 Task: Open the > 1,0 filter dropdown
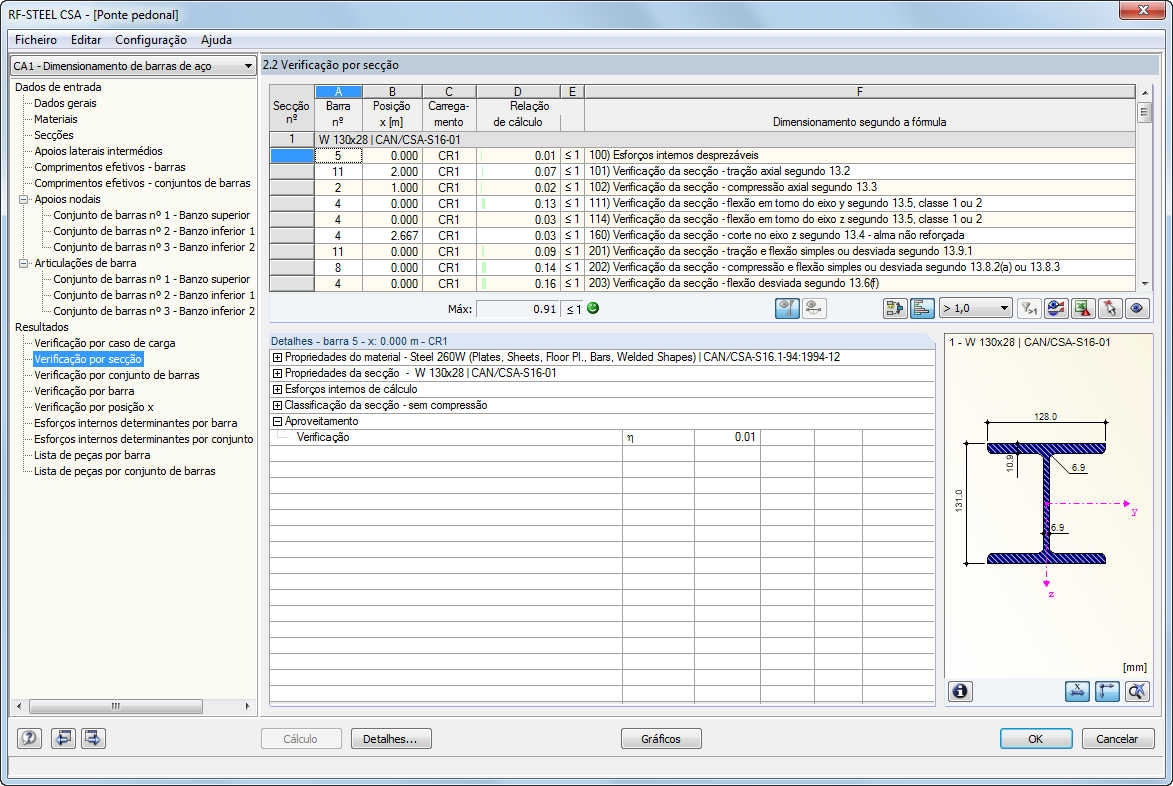coord(976,308)
